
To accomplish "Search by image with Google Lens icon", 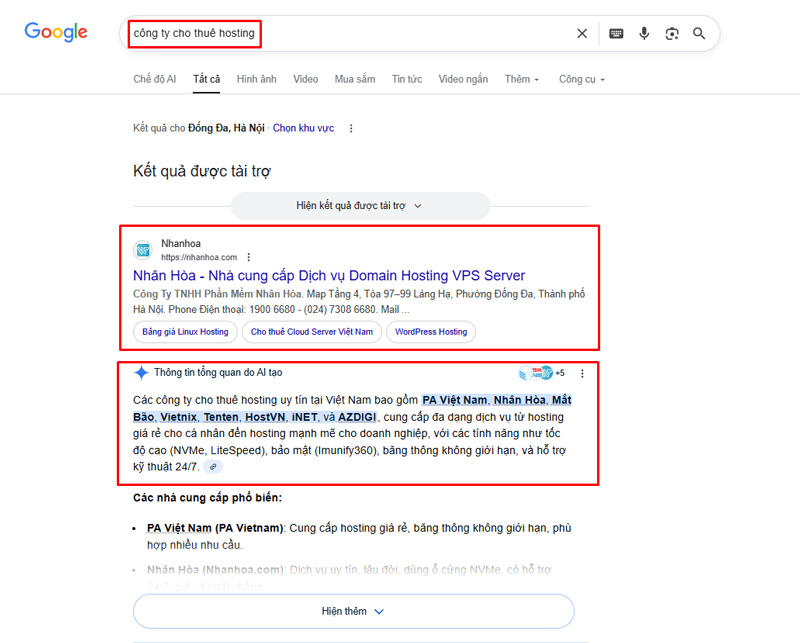I will coord(671,33).
